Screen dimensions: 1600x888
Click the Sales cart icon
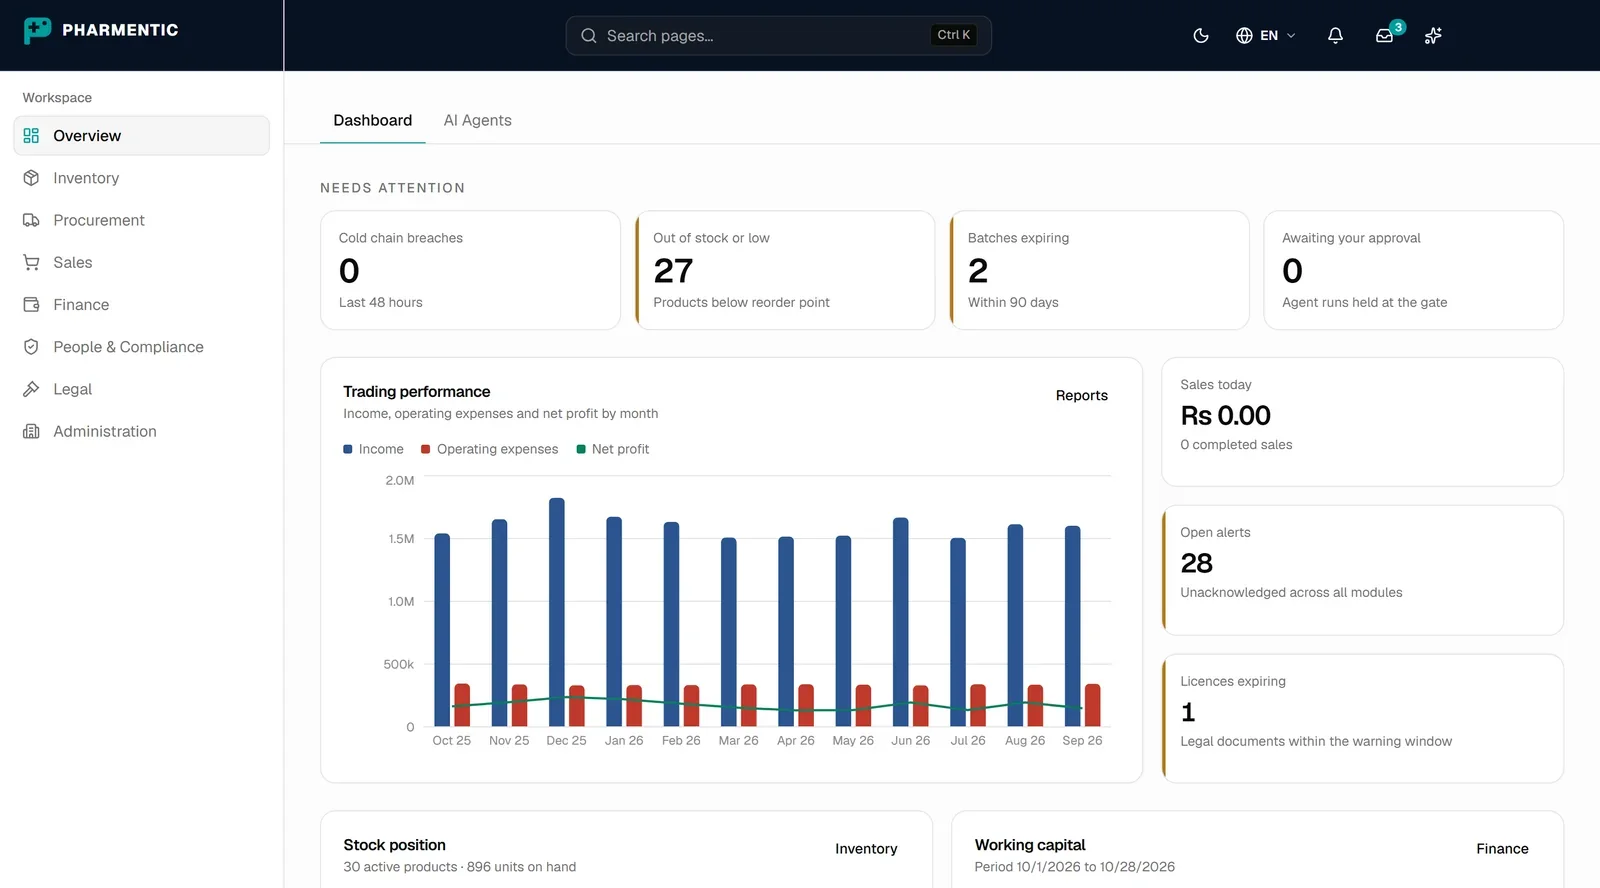tap(31, 262)
